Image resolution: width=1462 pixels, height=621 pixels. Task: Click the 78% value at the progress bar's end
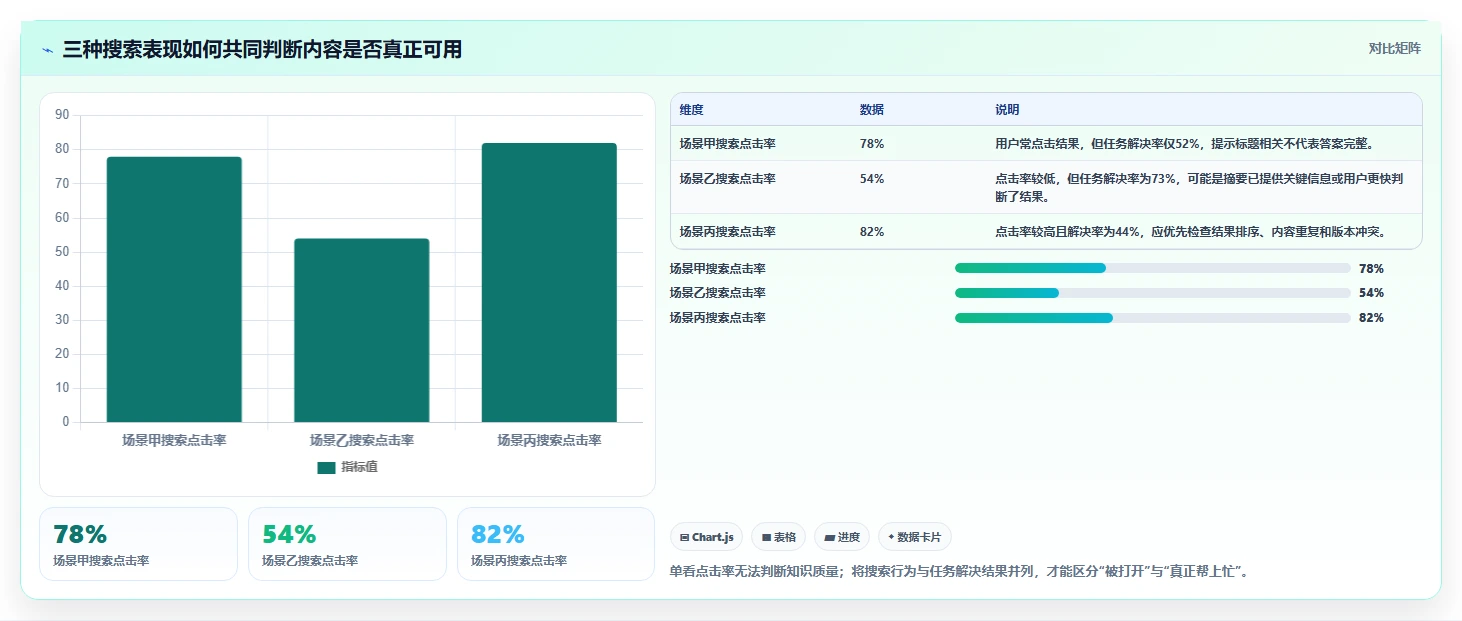[x=1371, y=268]
